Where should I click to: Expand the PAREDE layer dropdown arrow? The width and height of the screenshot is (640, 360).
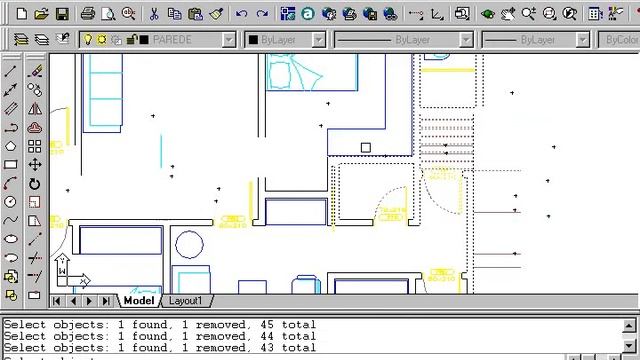(x=229, y=40)
